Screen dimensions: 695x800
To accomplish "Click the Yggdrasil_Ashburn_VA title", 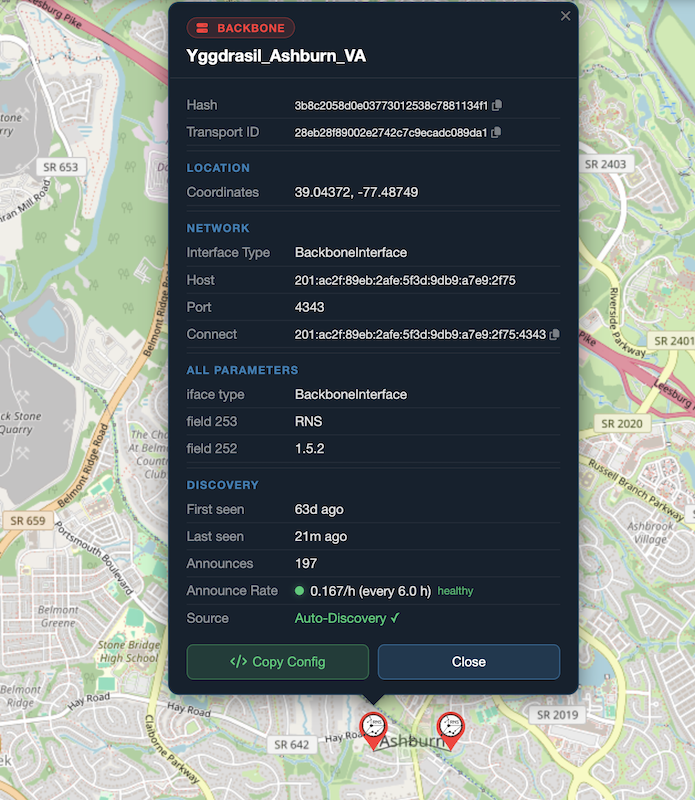I will coord(276,56).
